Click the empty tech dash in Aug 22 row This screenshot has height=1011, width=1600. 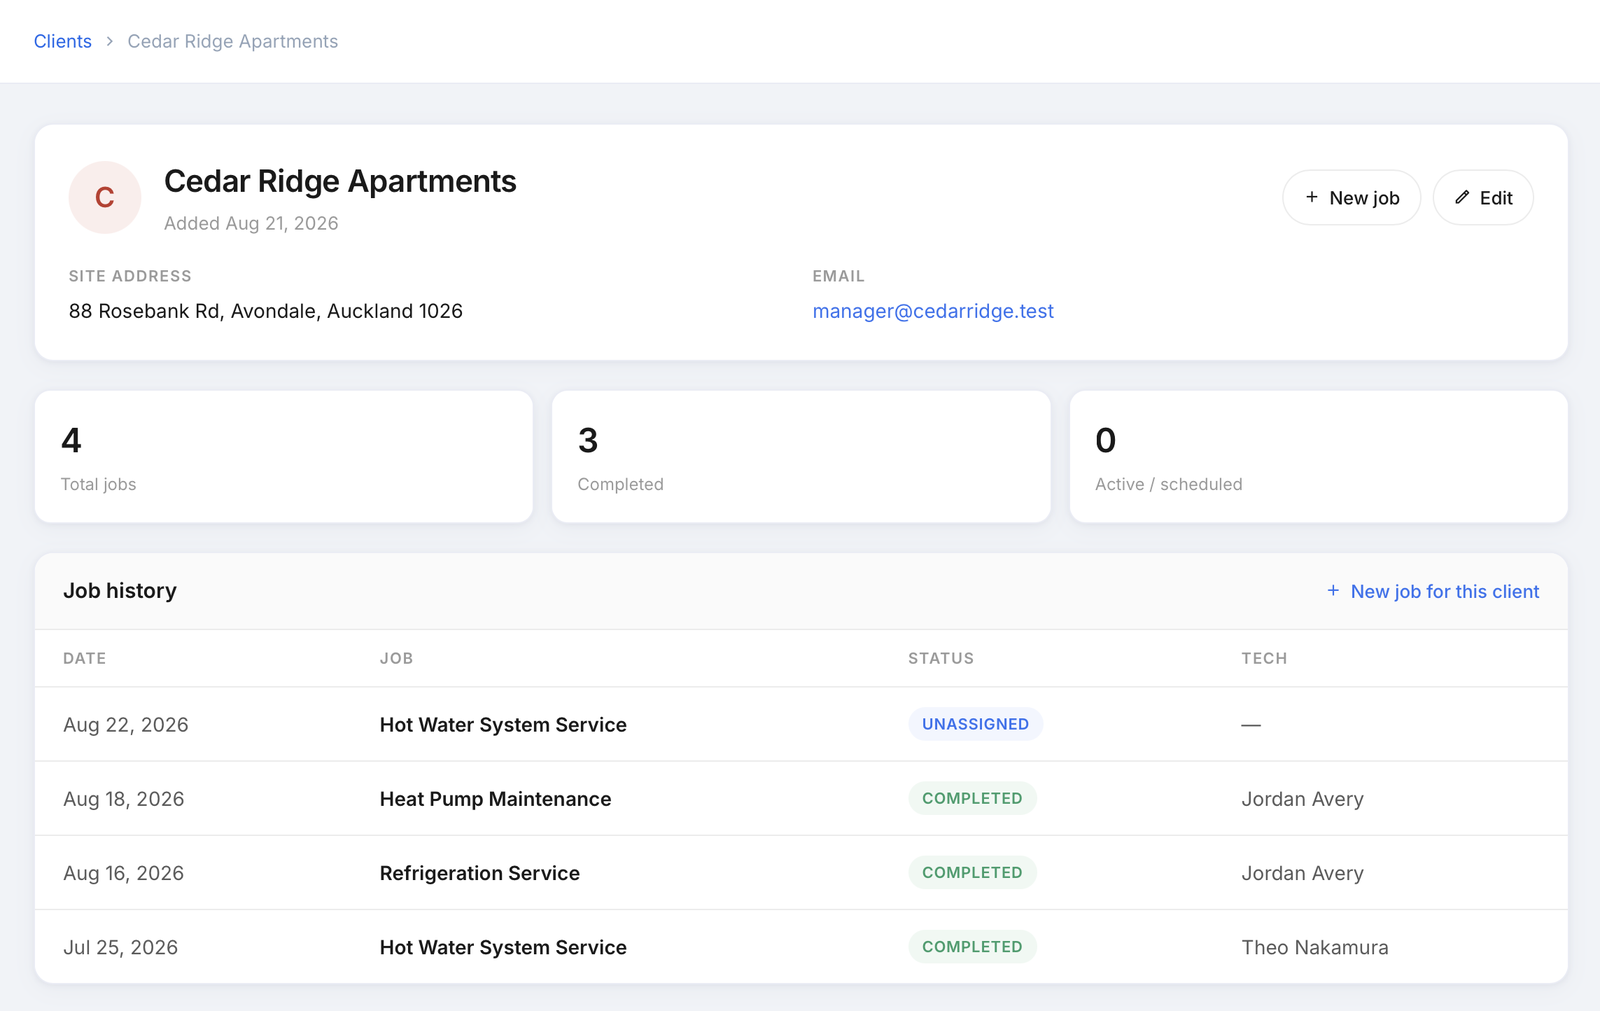1251,725
